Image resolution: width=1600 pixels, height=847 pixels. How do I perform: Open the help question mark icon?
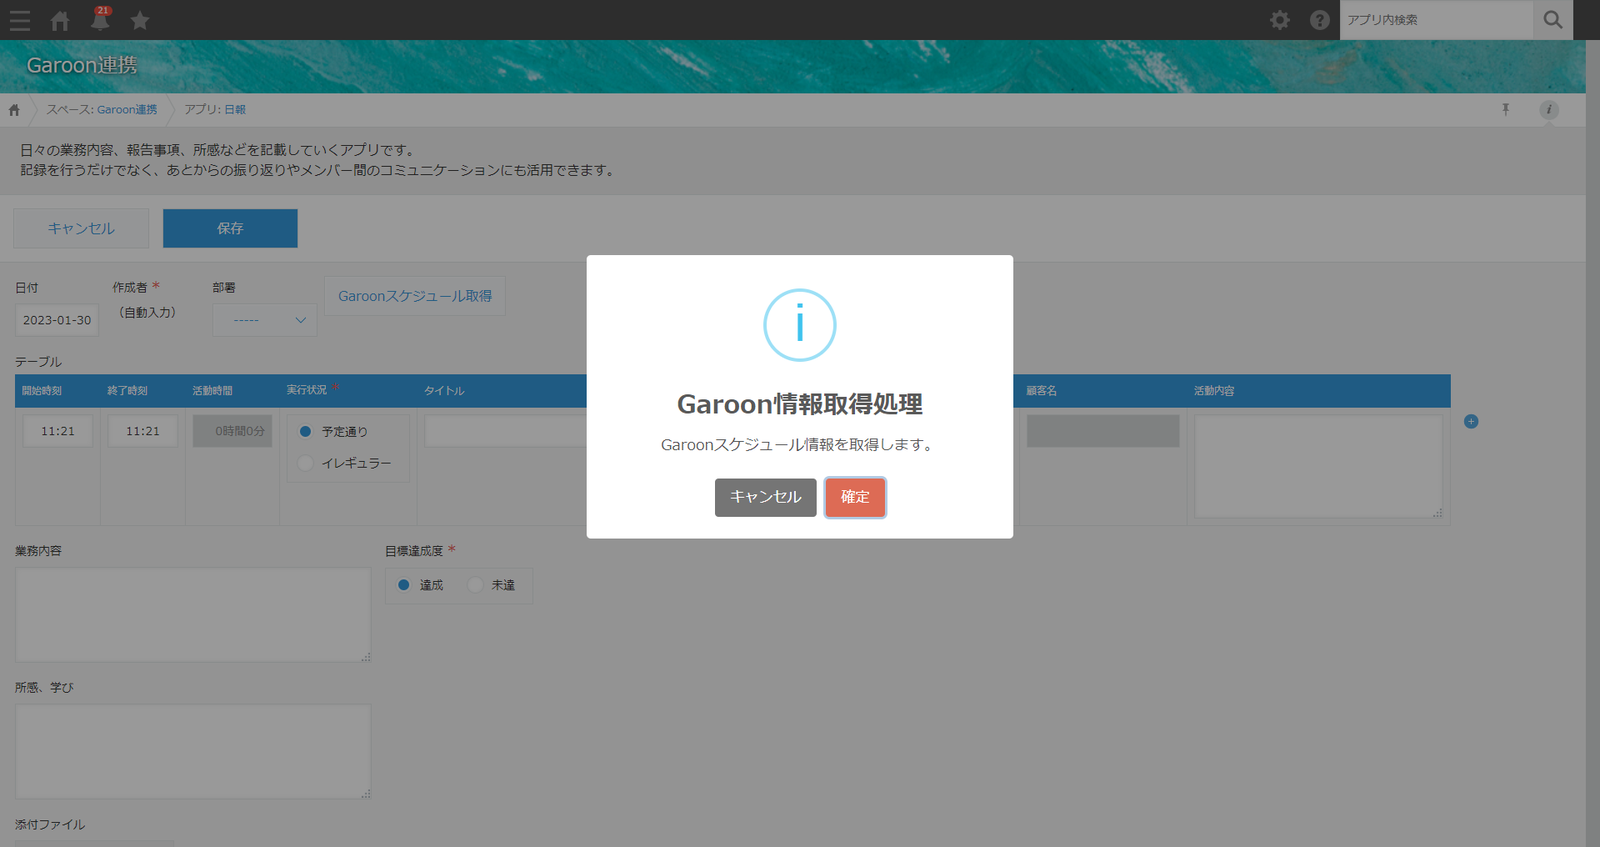coord(1320,20)
